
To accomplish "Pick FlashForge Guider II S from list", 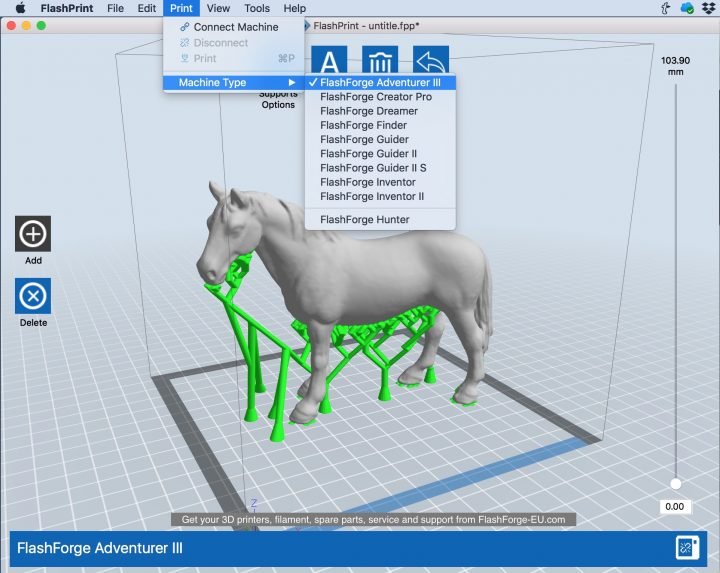I will click(x=373, y=168).
